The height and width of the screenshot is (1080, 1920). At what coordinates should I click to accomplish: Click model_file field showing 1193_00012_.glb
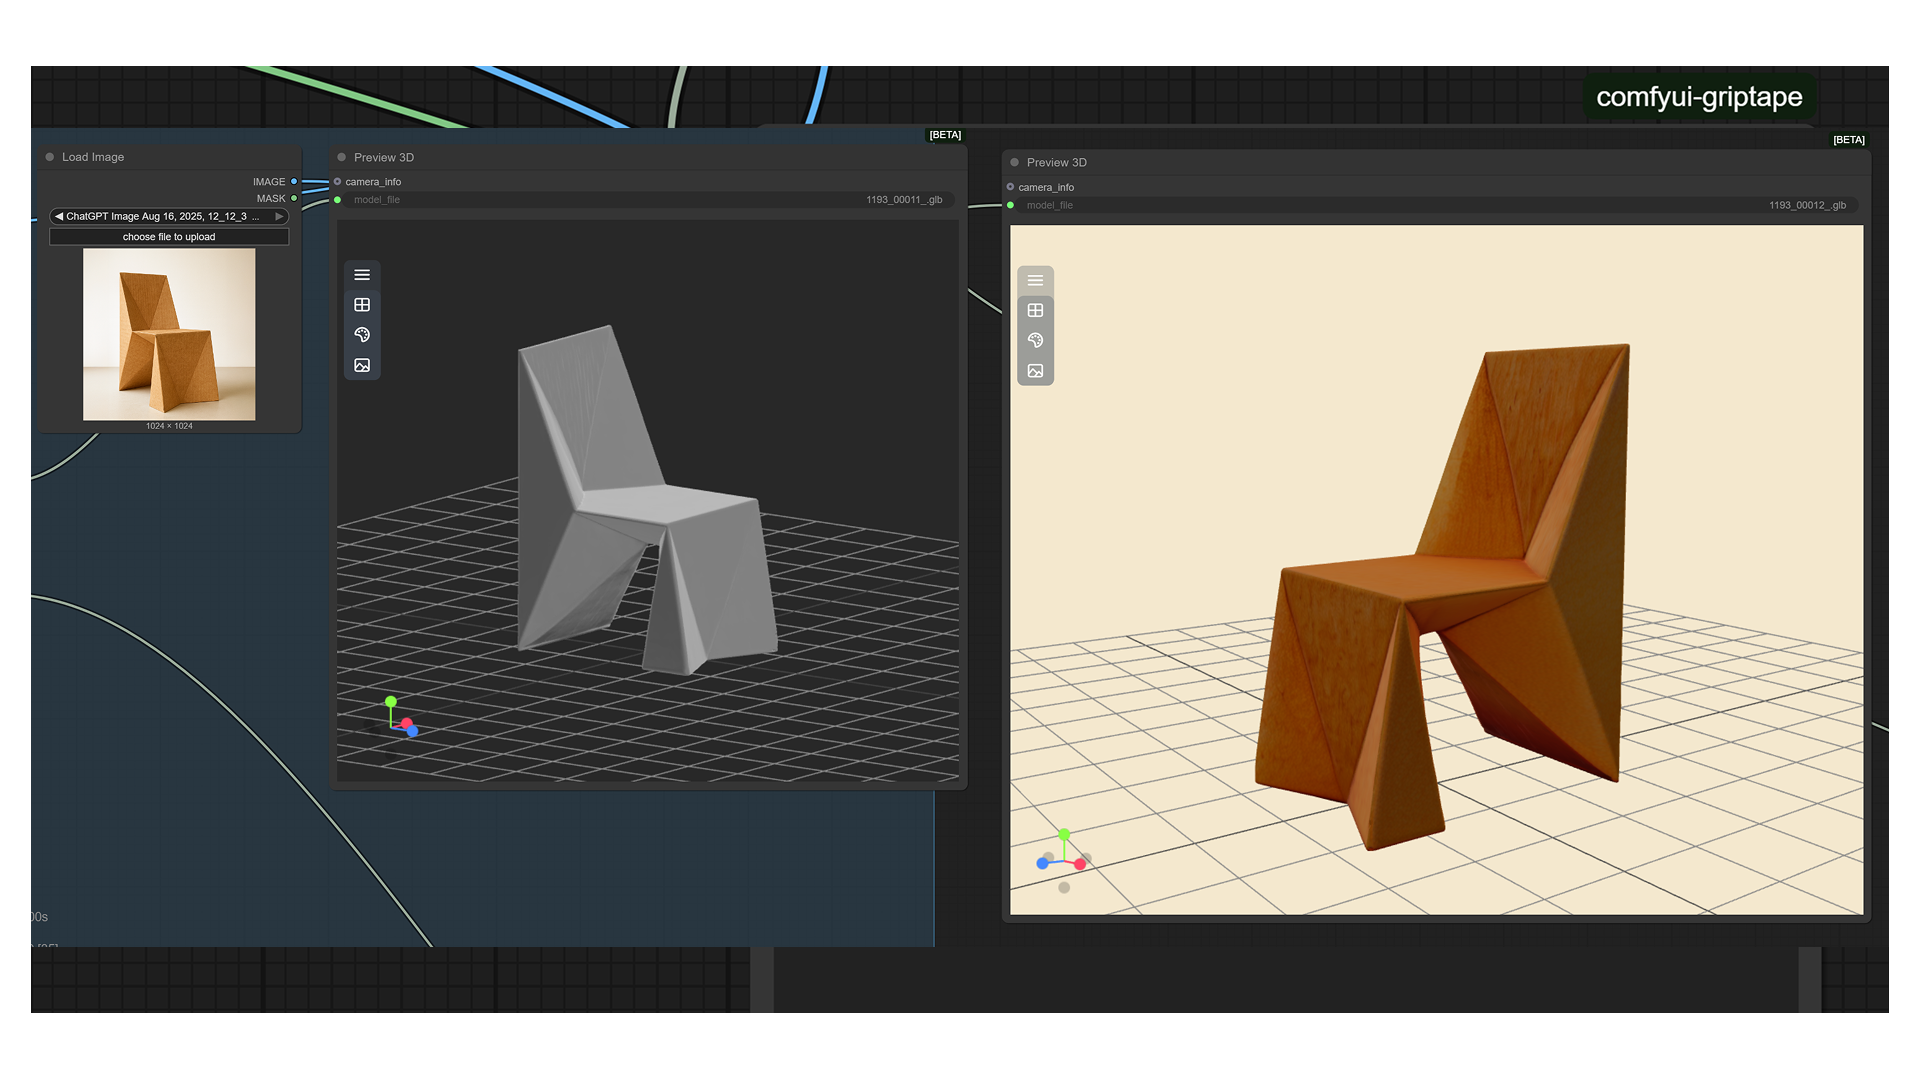tap(1438, 205)
